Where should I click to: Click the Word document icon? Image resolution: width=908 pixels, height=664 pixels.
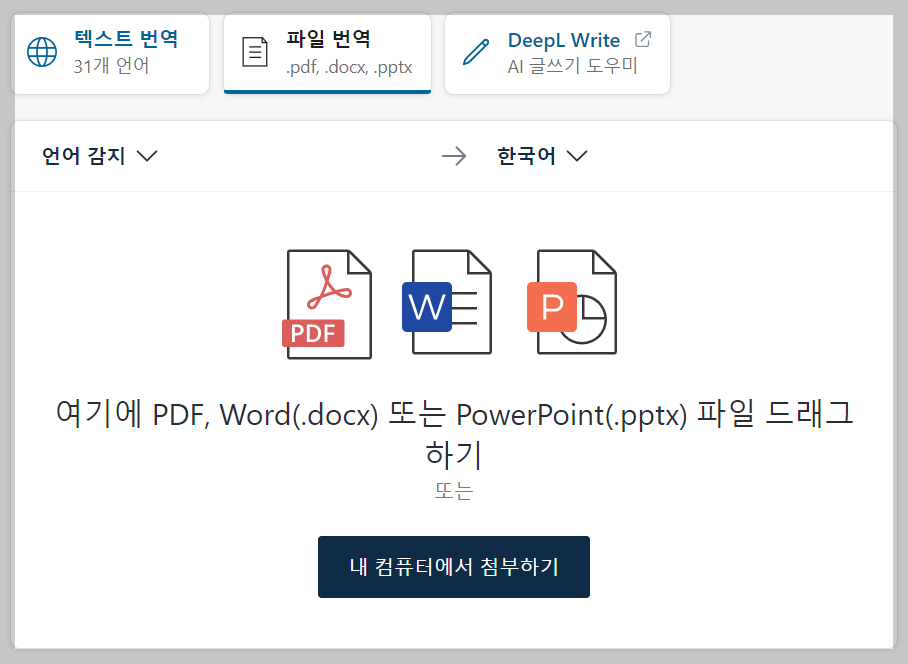446,302
